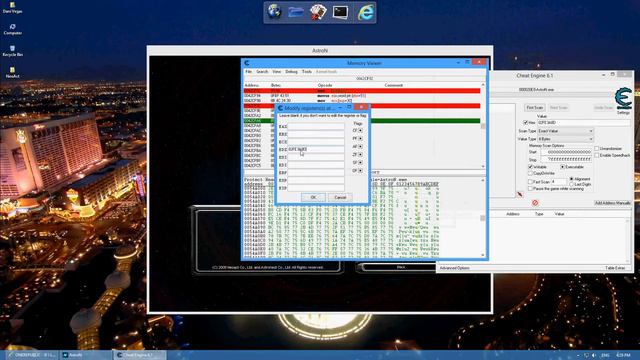Click the EAX register input field

point(316,127)
